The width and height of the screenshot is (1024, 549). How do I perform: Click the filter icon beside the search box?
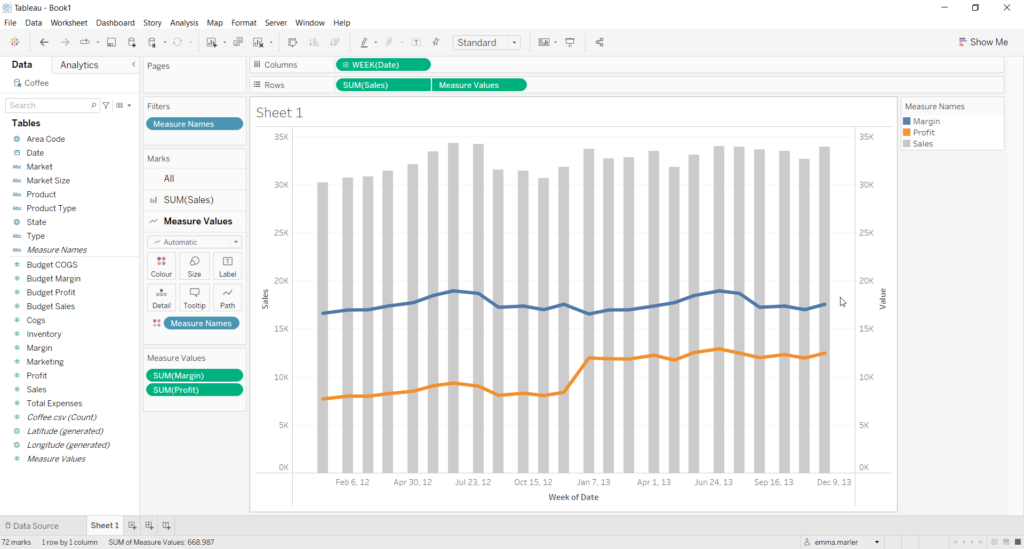106,105
